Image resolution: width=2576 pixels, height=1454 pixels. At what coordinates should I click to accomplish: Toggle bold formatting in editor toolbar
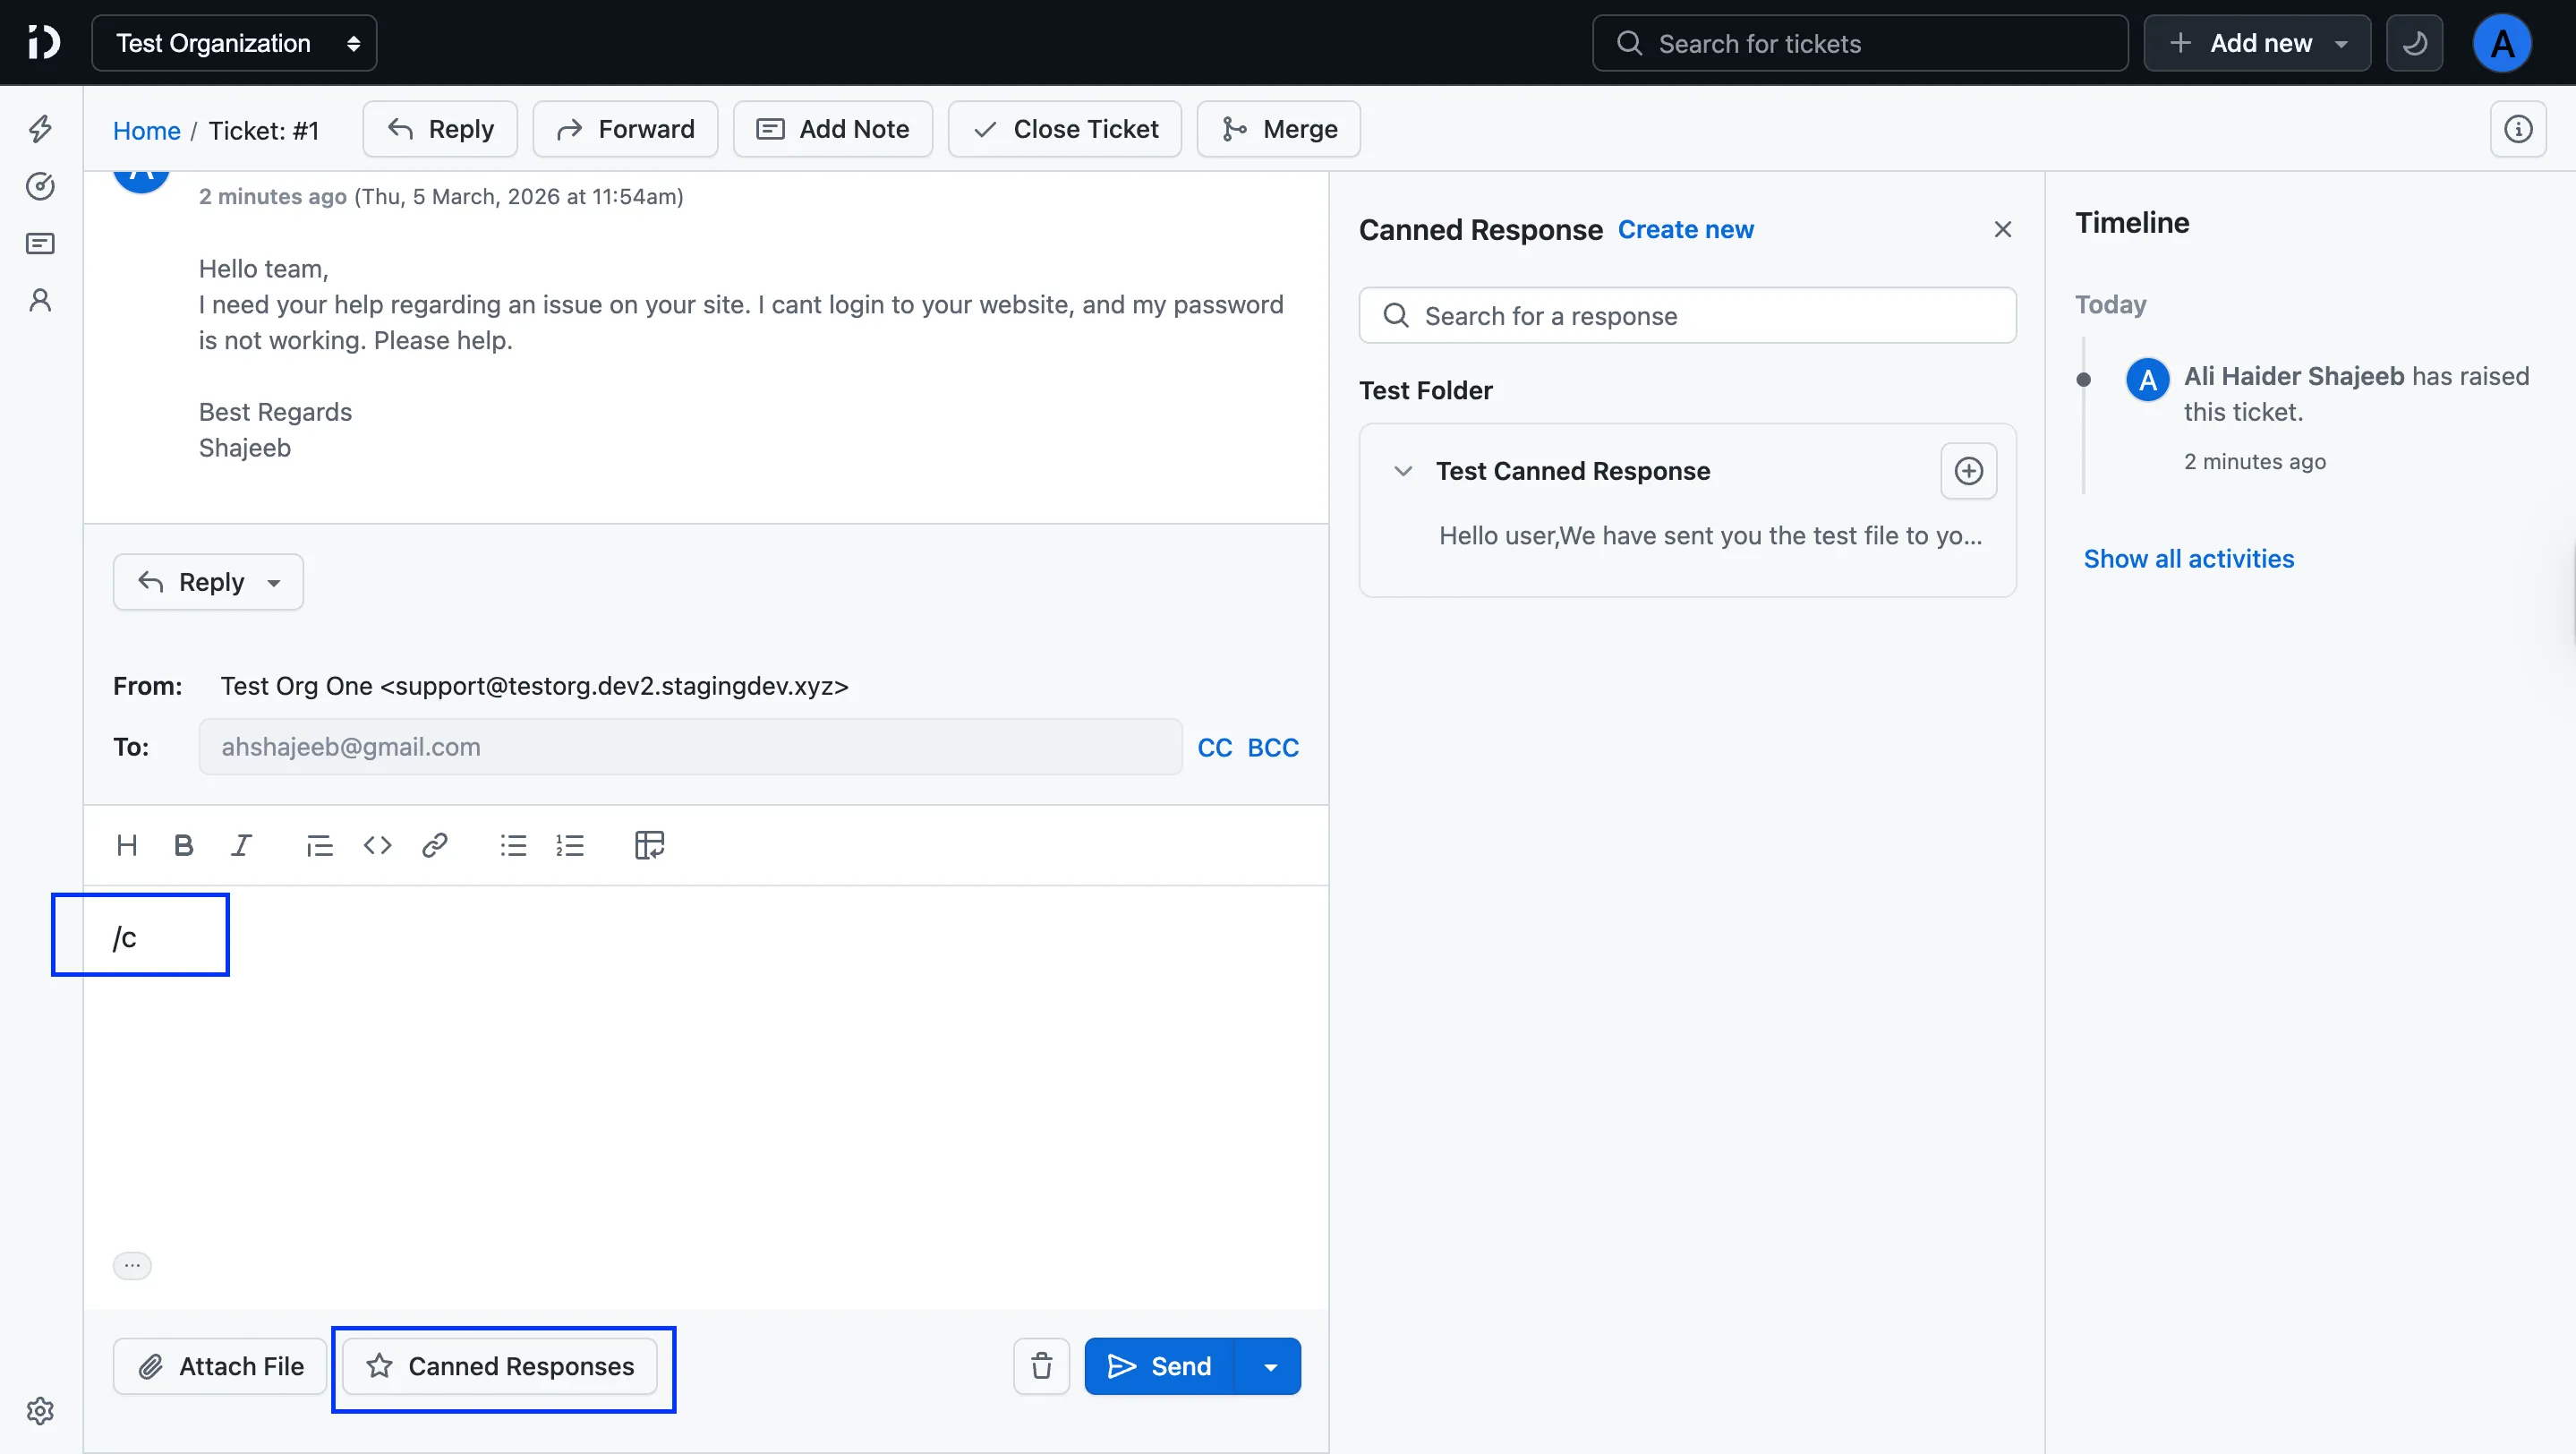tap(183, 845)
